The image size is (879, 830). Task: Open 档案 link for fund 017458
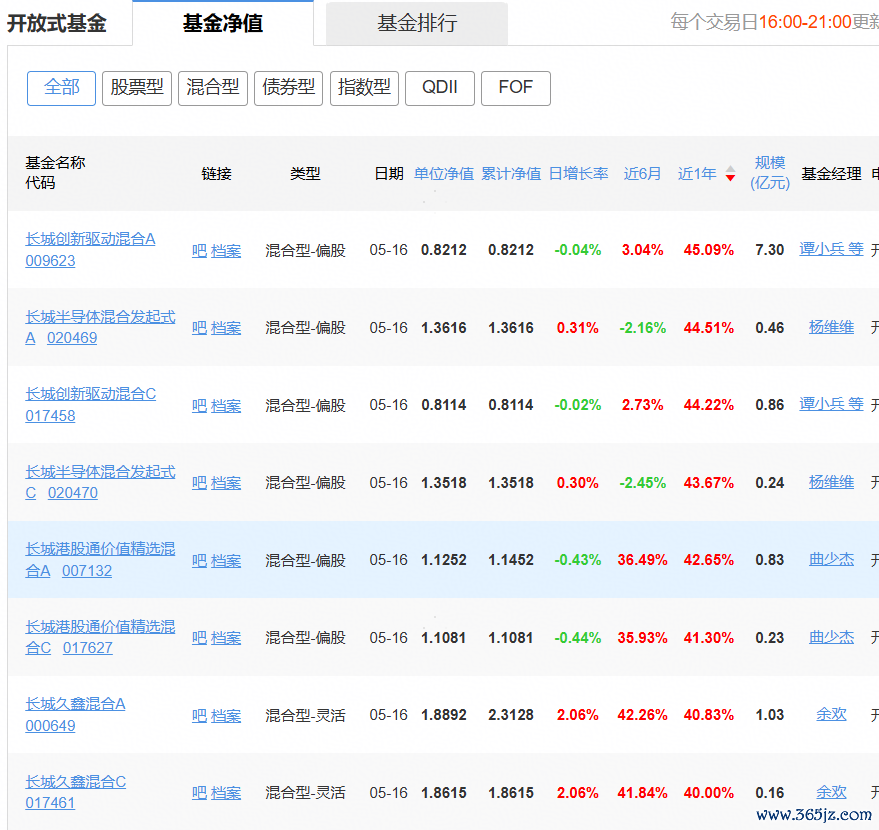coord(226,406)
